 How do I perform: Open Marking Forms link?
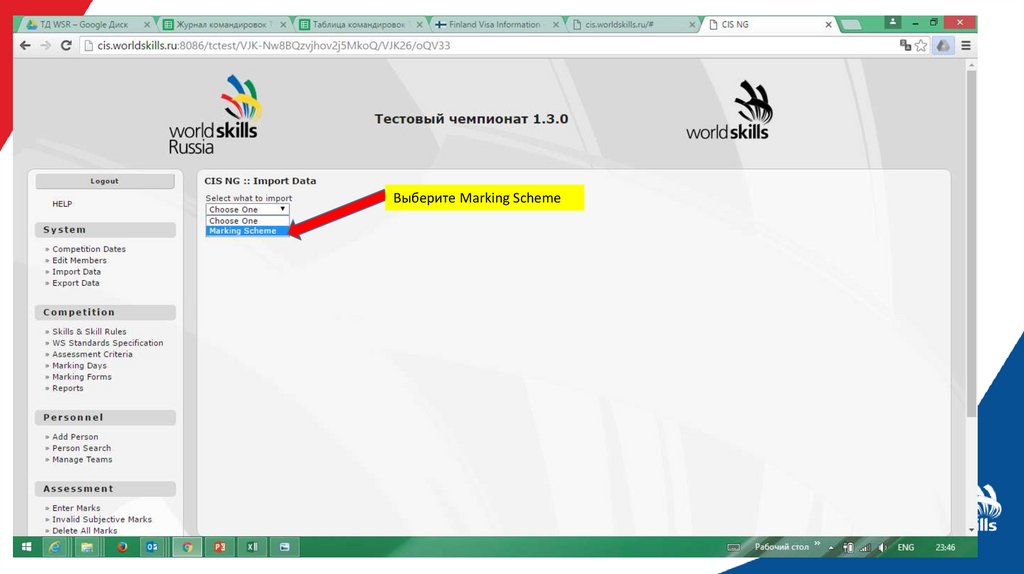pyautogui.click(x=82, y=377)
